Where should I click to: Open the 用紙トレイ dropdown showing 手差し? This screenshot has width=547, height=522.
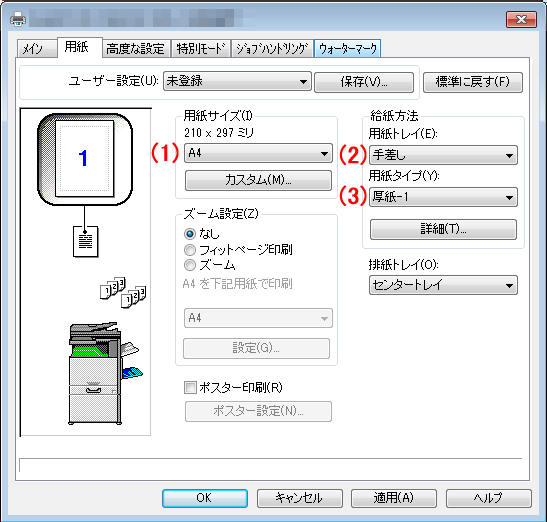tap(443, 155)
